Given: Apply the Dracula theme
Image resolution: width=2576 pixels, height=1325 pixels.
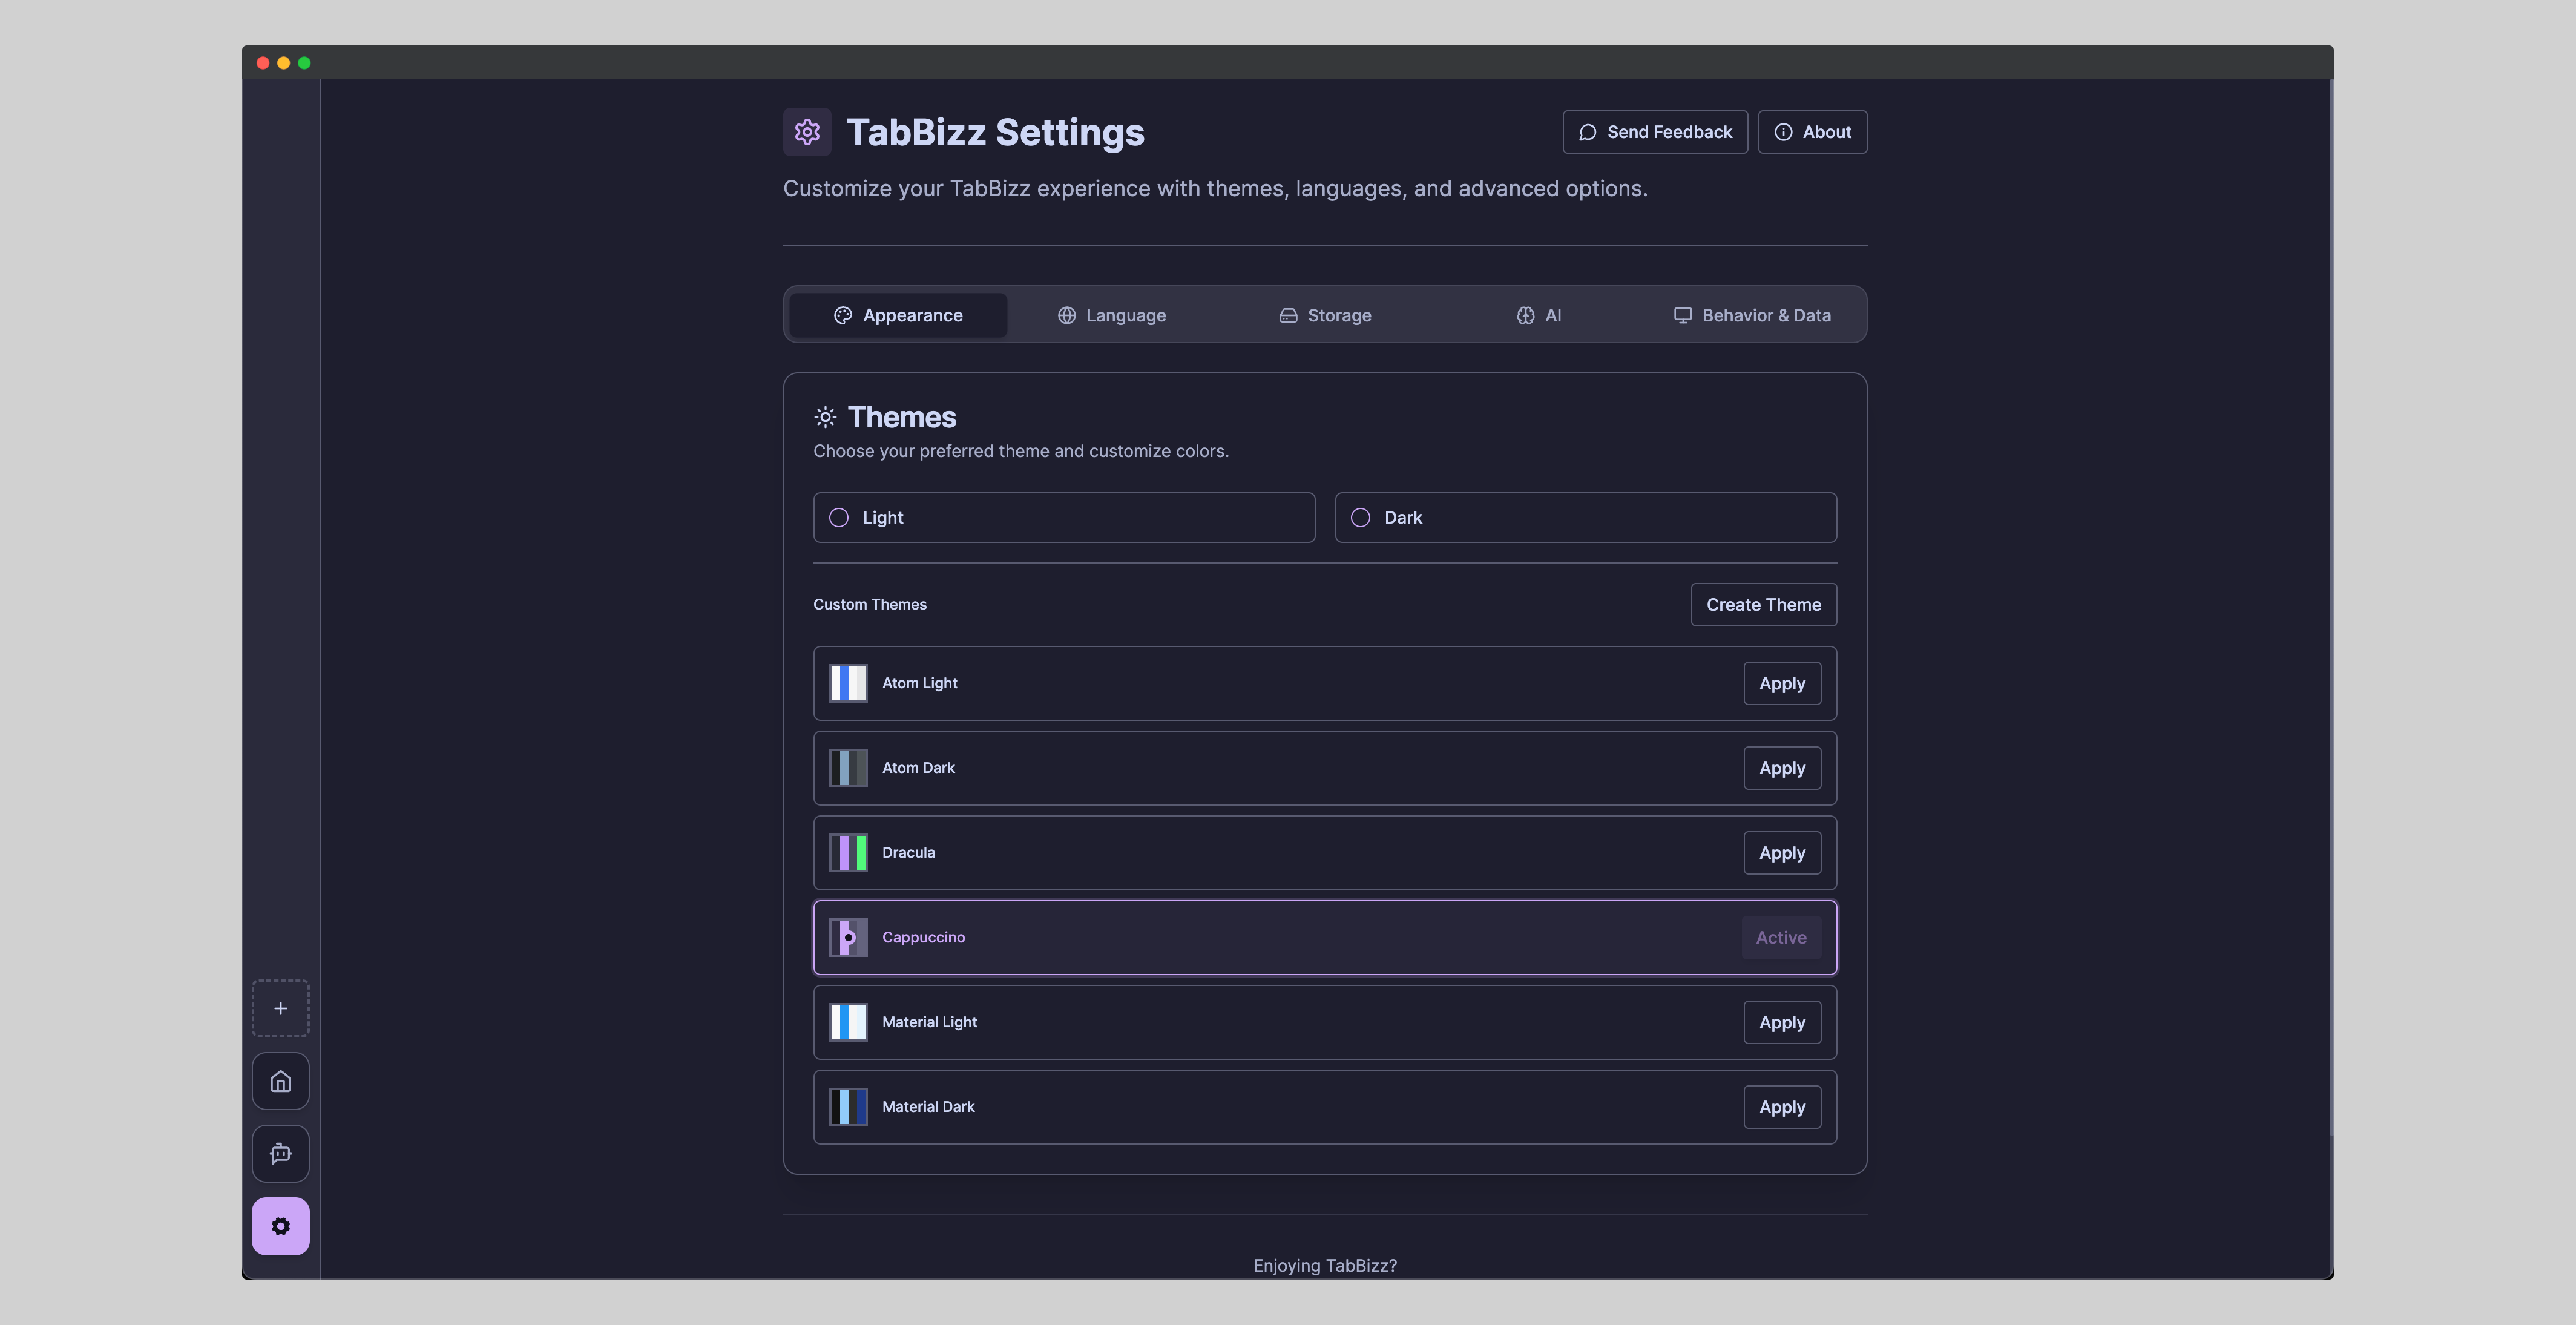Looking at the screenshot, I should (x=1782, y=853).
